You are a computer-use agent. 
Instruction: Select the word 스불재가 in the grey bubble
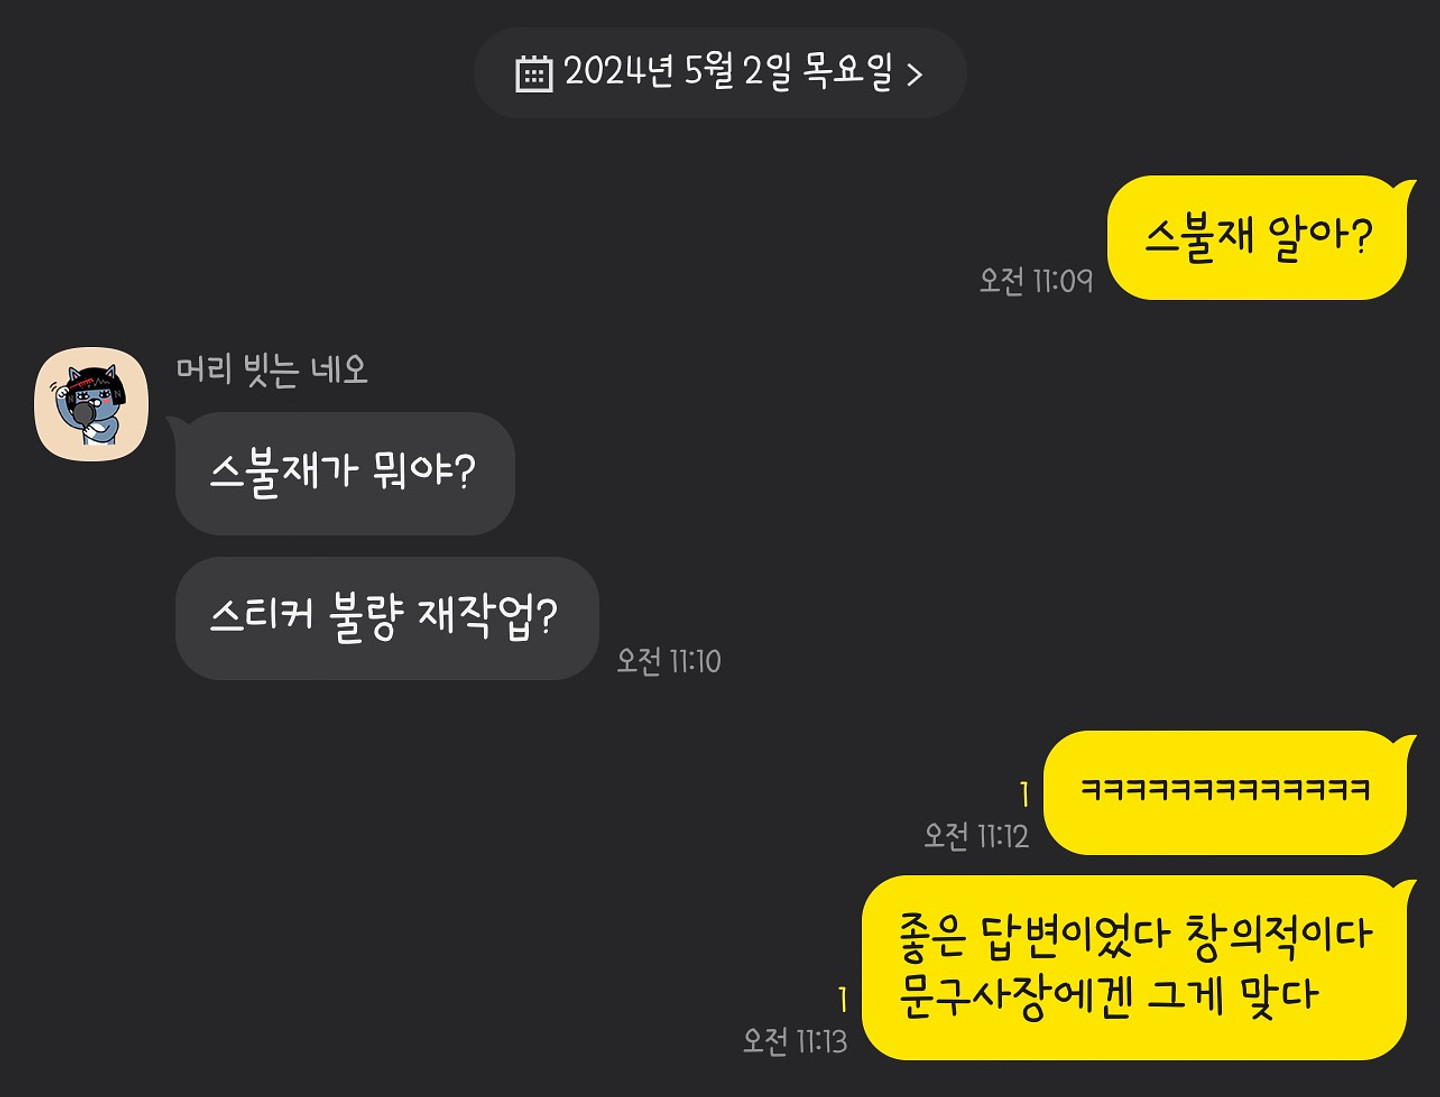(x=284, y=472)
